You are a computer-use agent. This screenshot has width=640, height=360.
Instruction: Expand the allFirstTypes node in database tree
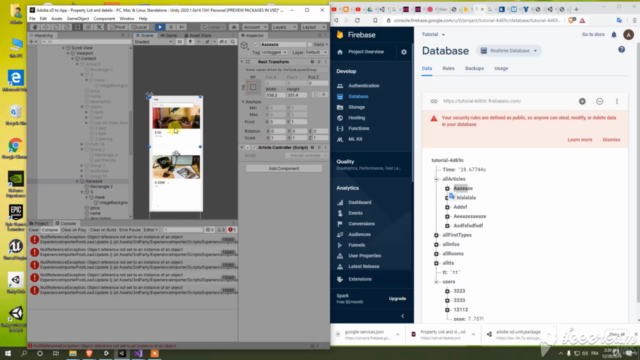click(436, 235)
